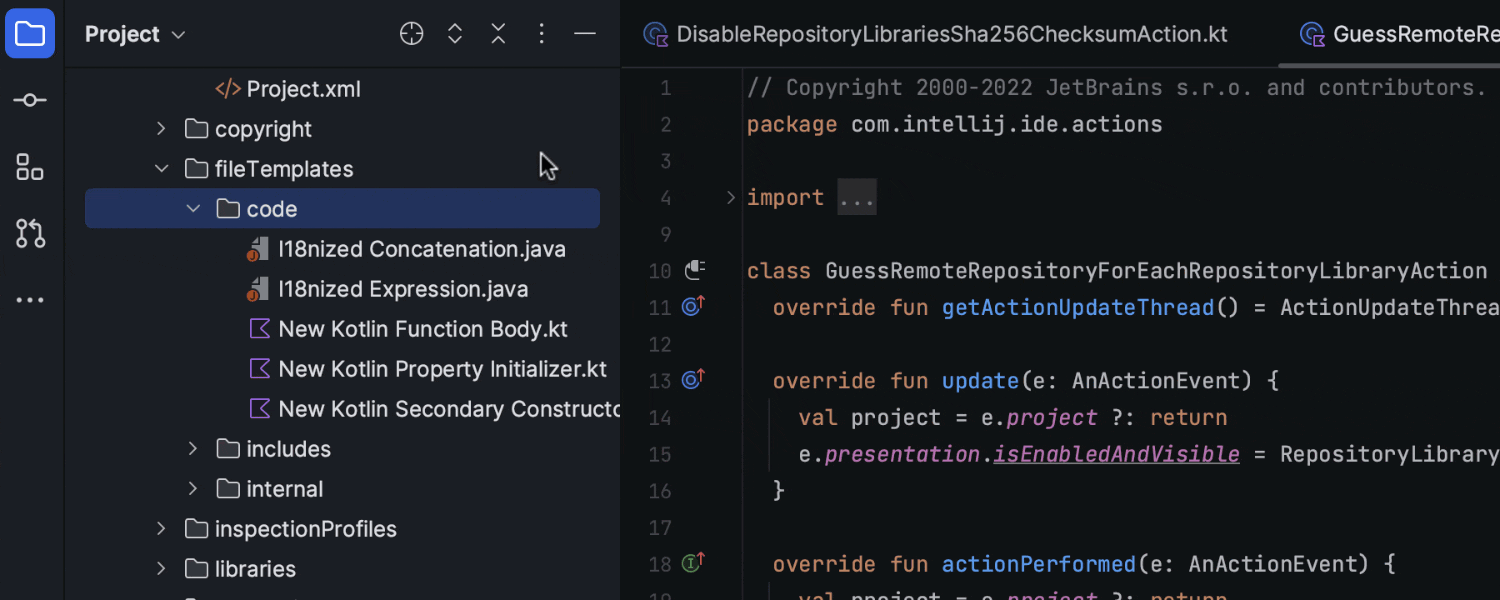Switch to the GuessRemoteRe editor tab
Screen dimensions: 1500x600
(1410, 33)
